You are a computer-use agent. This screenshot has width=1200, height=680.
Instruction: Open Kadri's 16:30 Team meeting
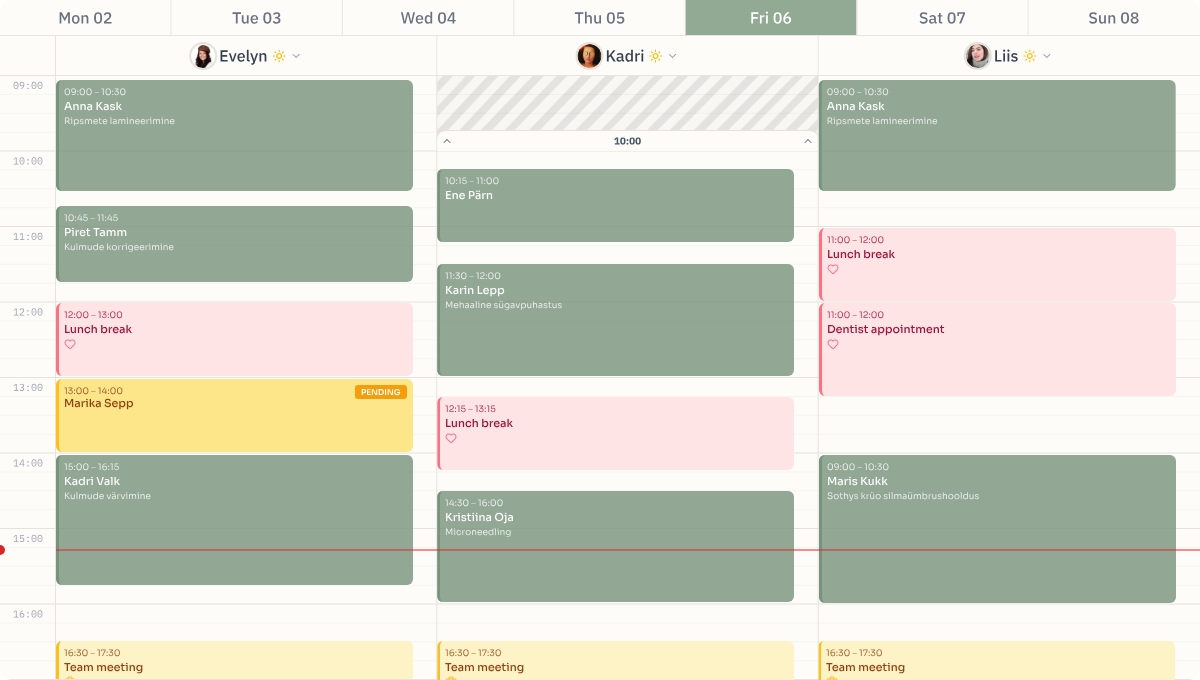coord(615,660)
